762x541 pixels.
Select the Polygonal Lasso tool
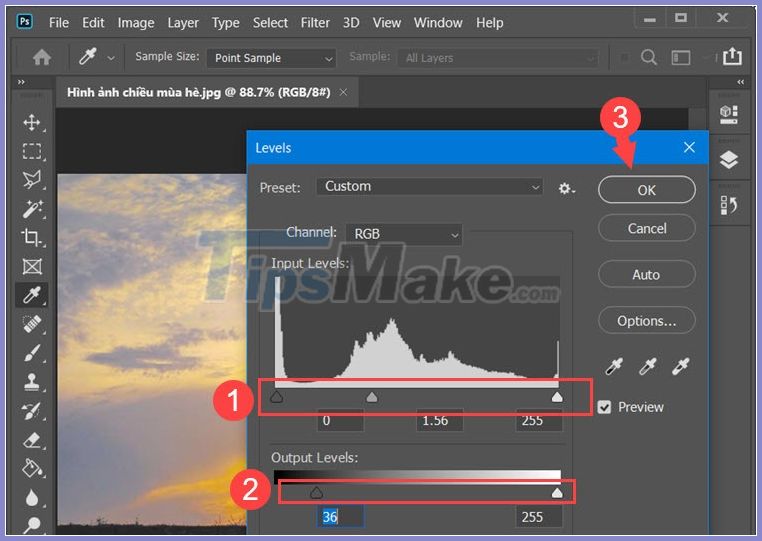pos(32,180)
